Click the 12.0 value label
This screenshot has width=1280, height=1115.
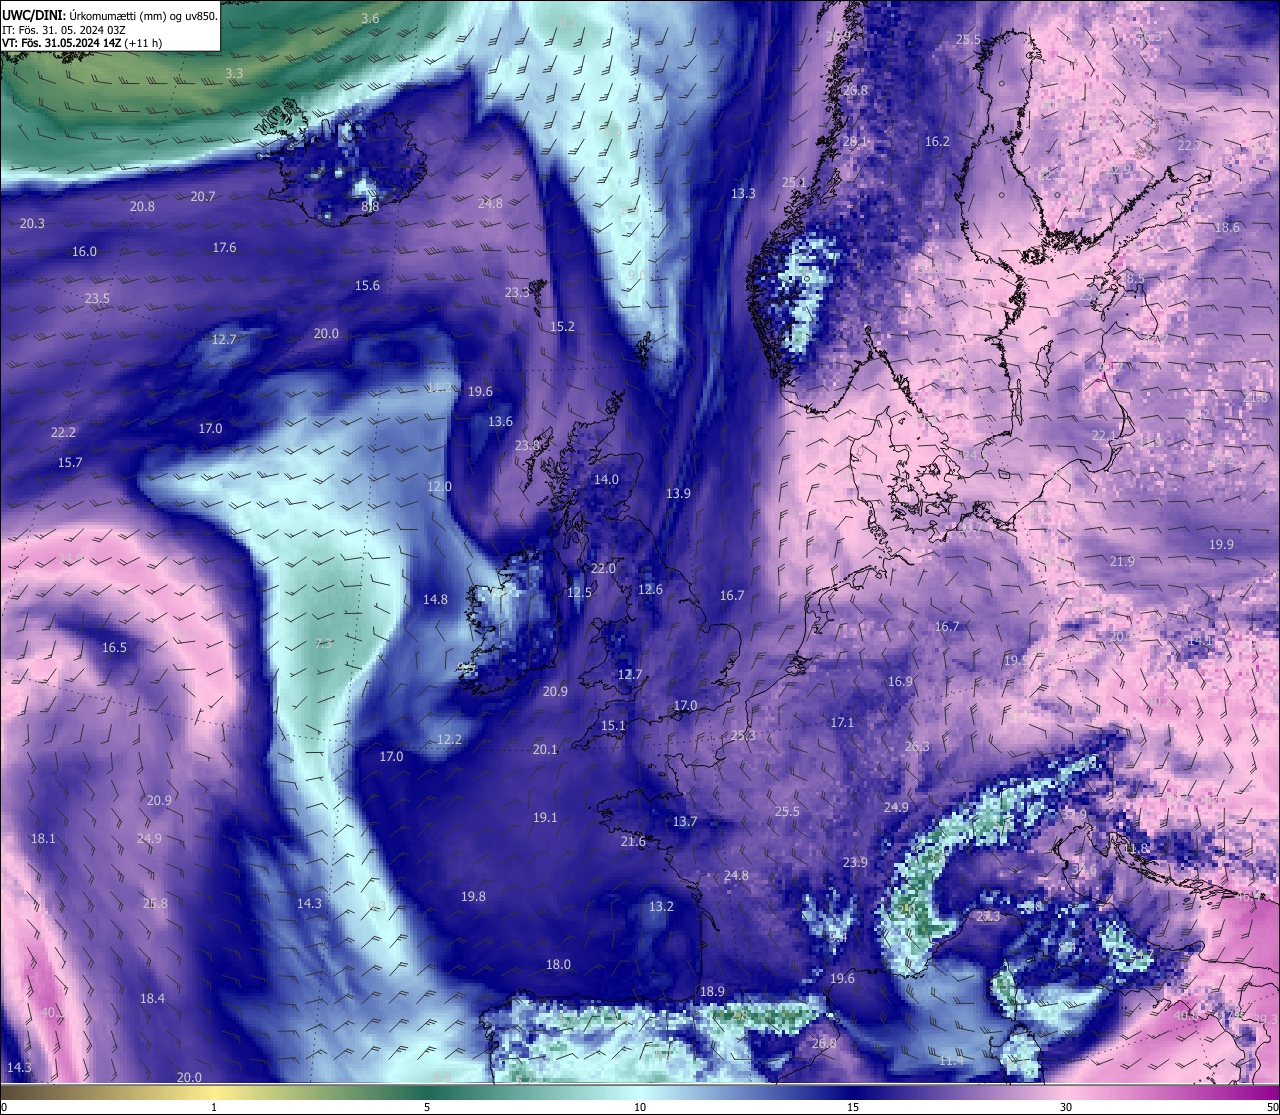439,486
